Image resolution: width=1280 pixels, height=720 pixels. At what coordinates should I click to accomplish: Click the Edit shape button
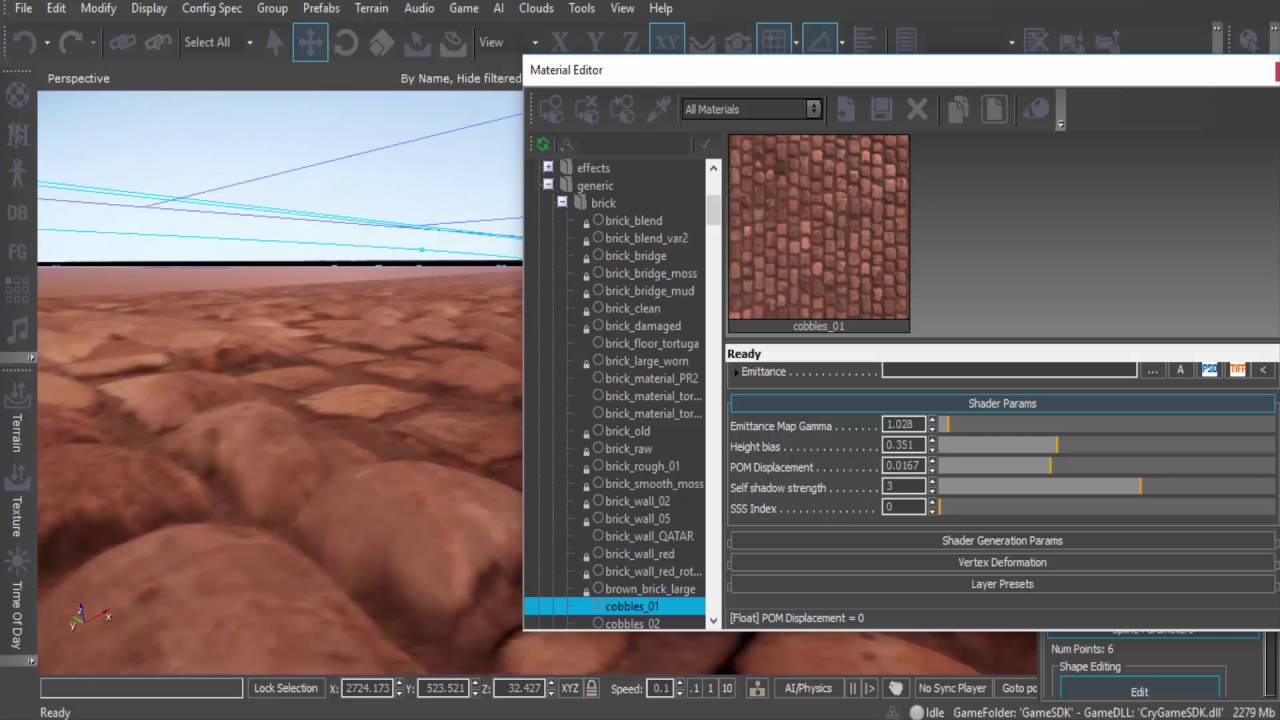[1139, 691]
